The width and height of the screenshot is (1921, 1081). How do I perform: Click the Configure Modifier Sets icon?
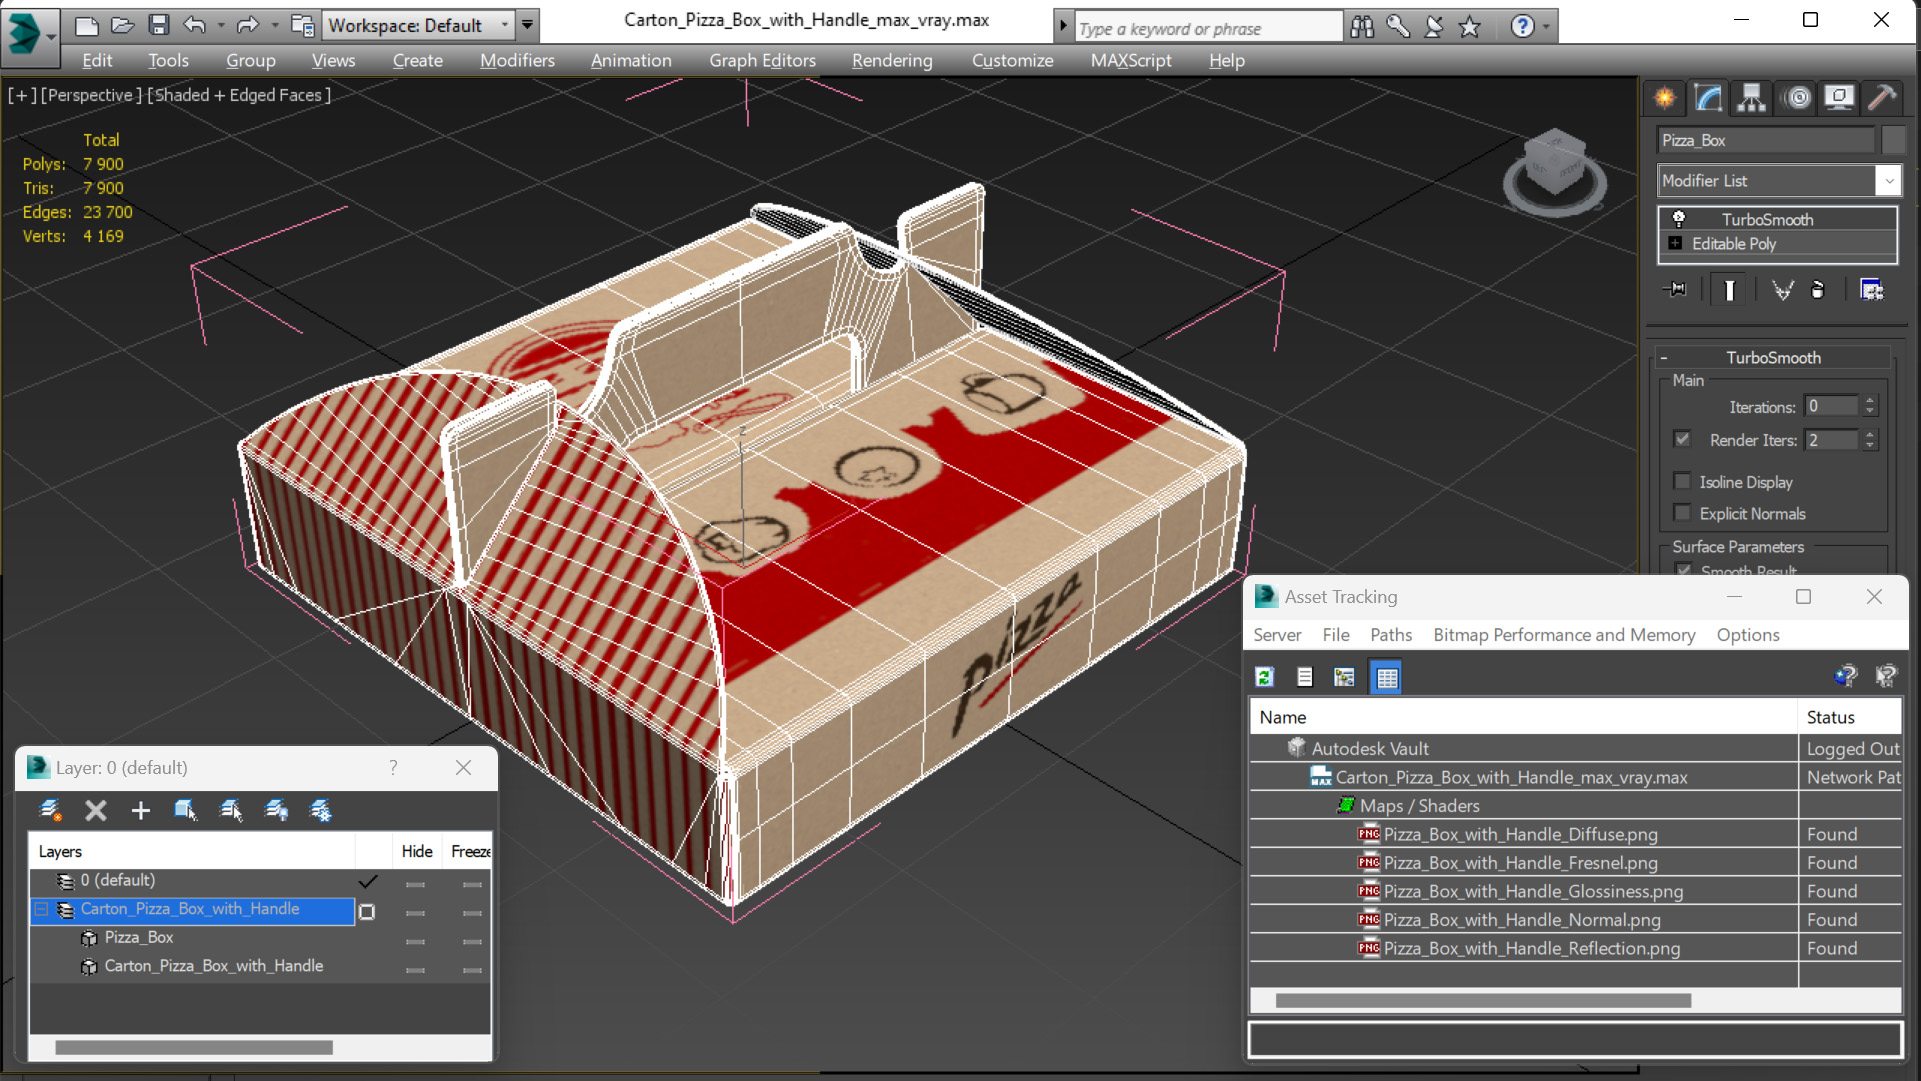[x=1870, y=290]
